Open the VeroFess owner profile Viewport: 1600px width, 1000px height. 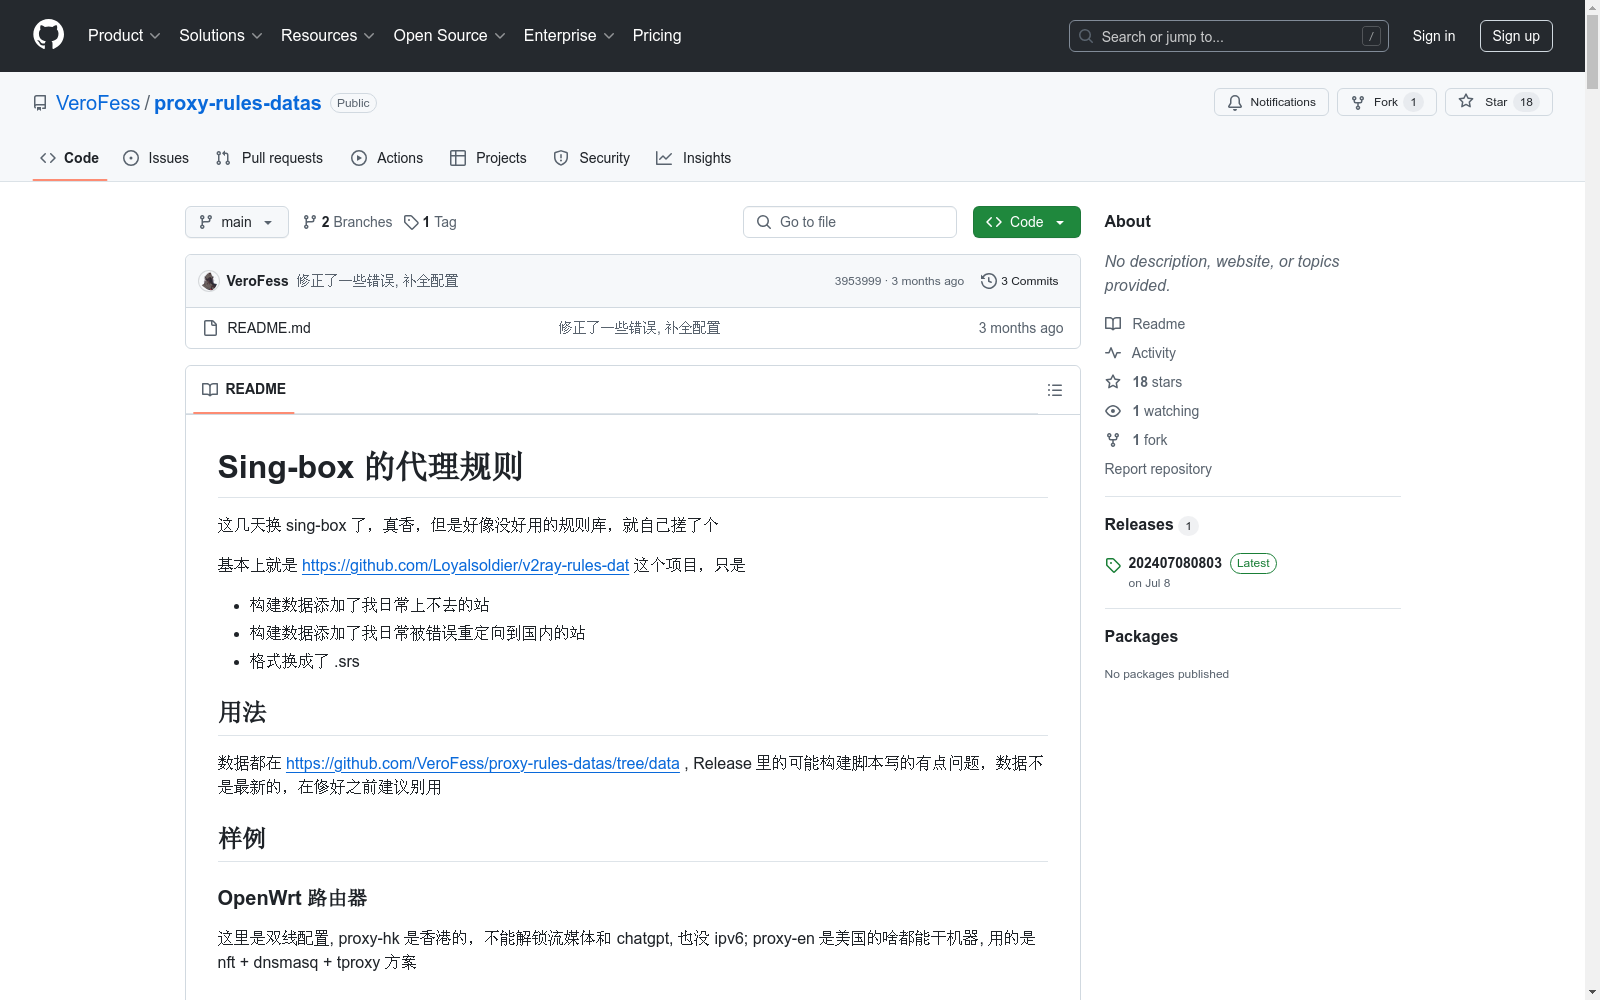click(x=98, y=103)
